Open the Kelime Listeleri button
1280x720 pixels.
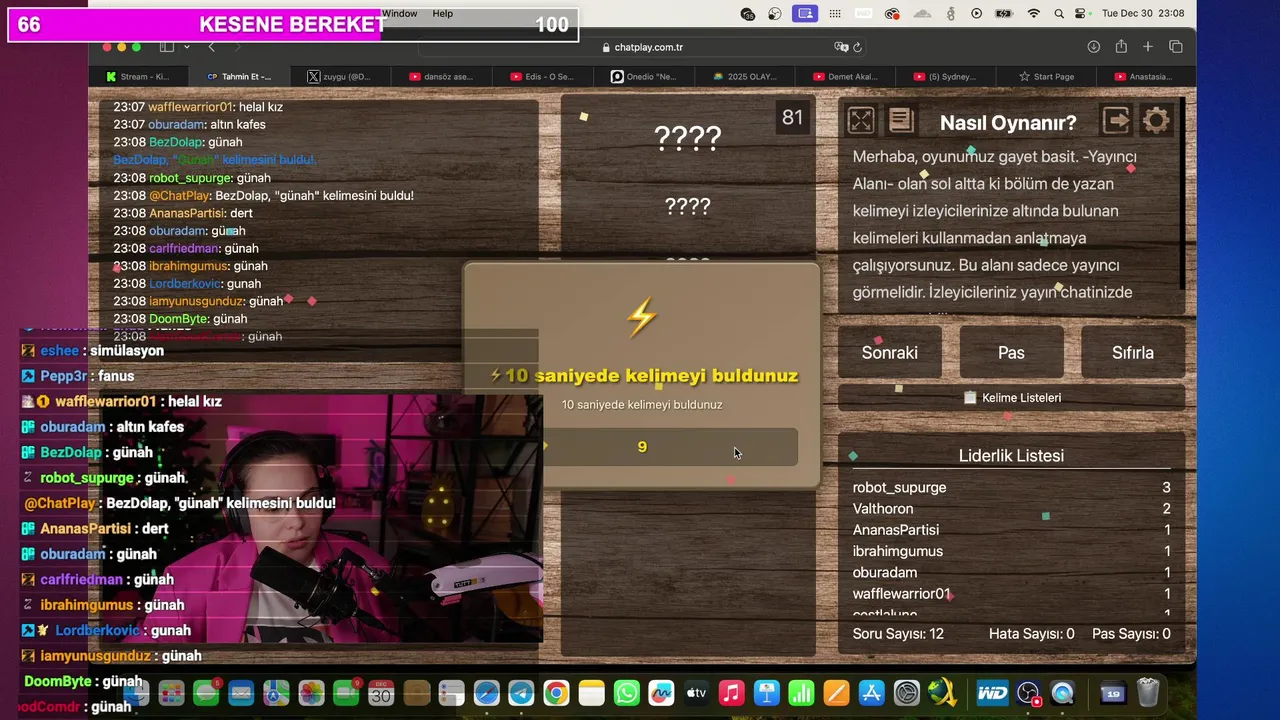click(x=1011, y=397)
